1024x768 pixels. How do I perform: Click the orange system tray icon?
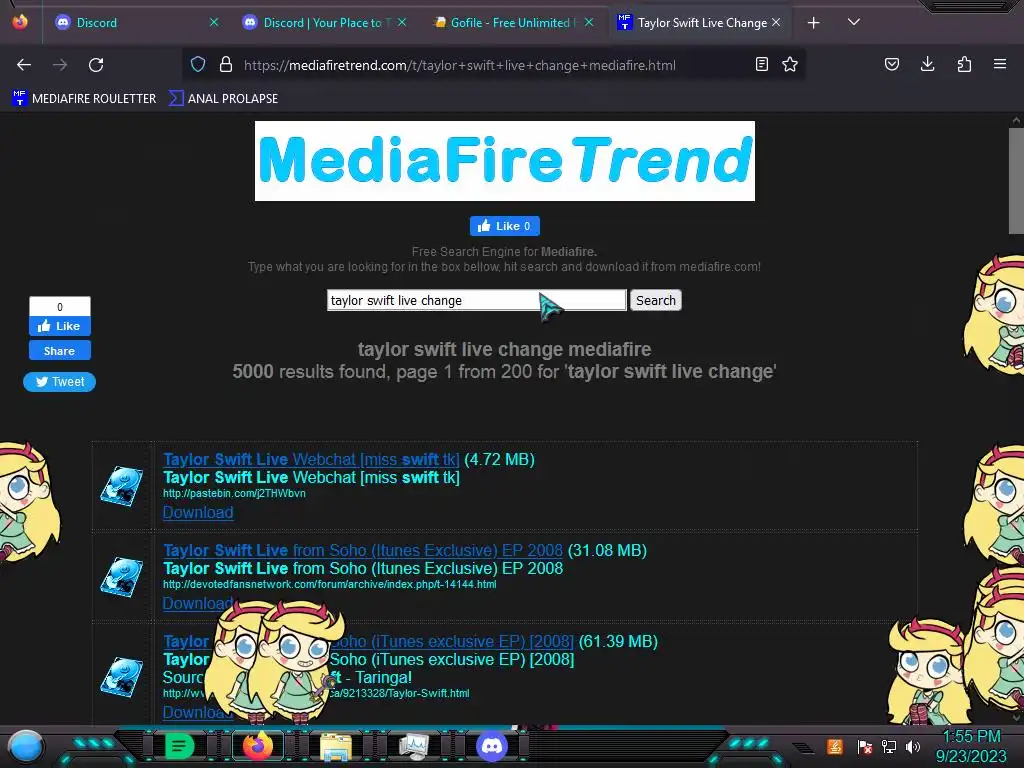tap(835, 746)
